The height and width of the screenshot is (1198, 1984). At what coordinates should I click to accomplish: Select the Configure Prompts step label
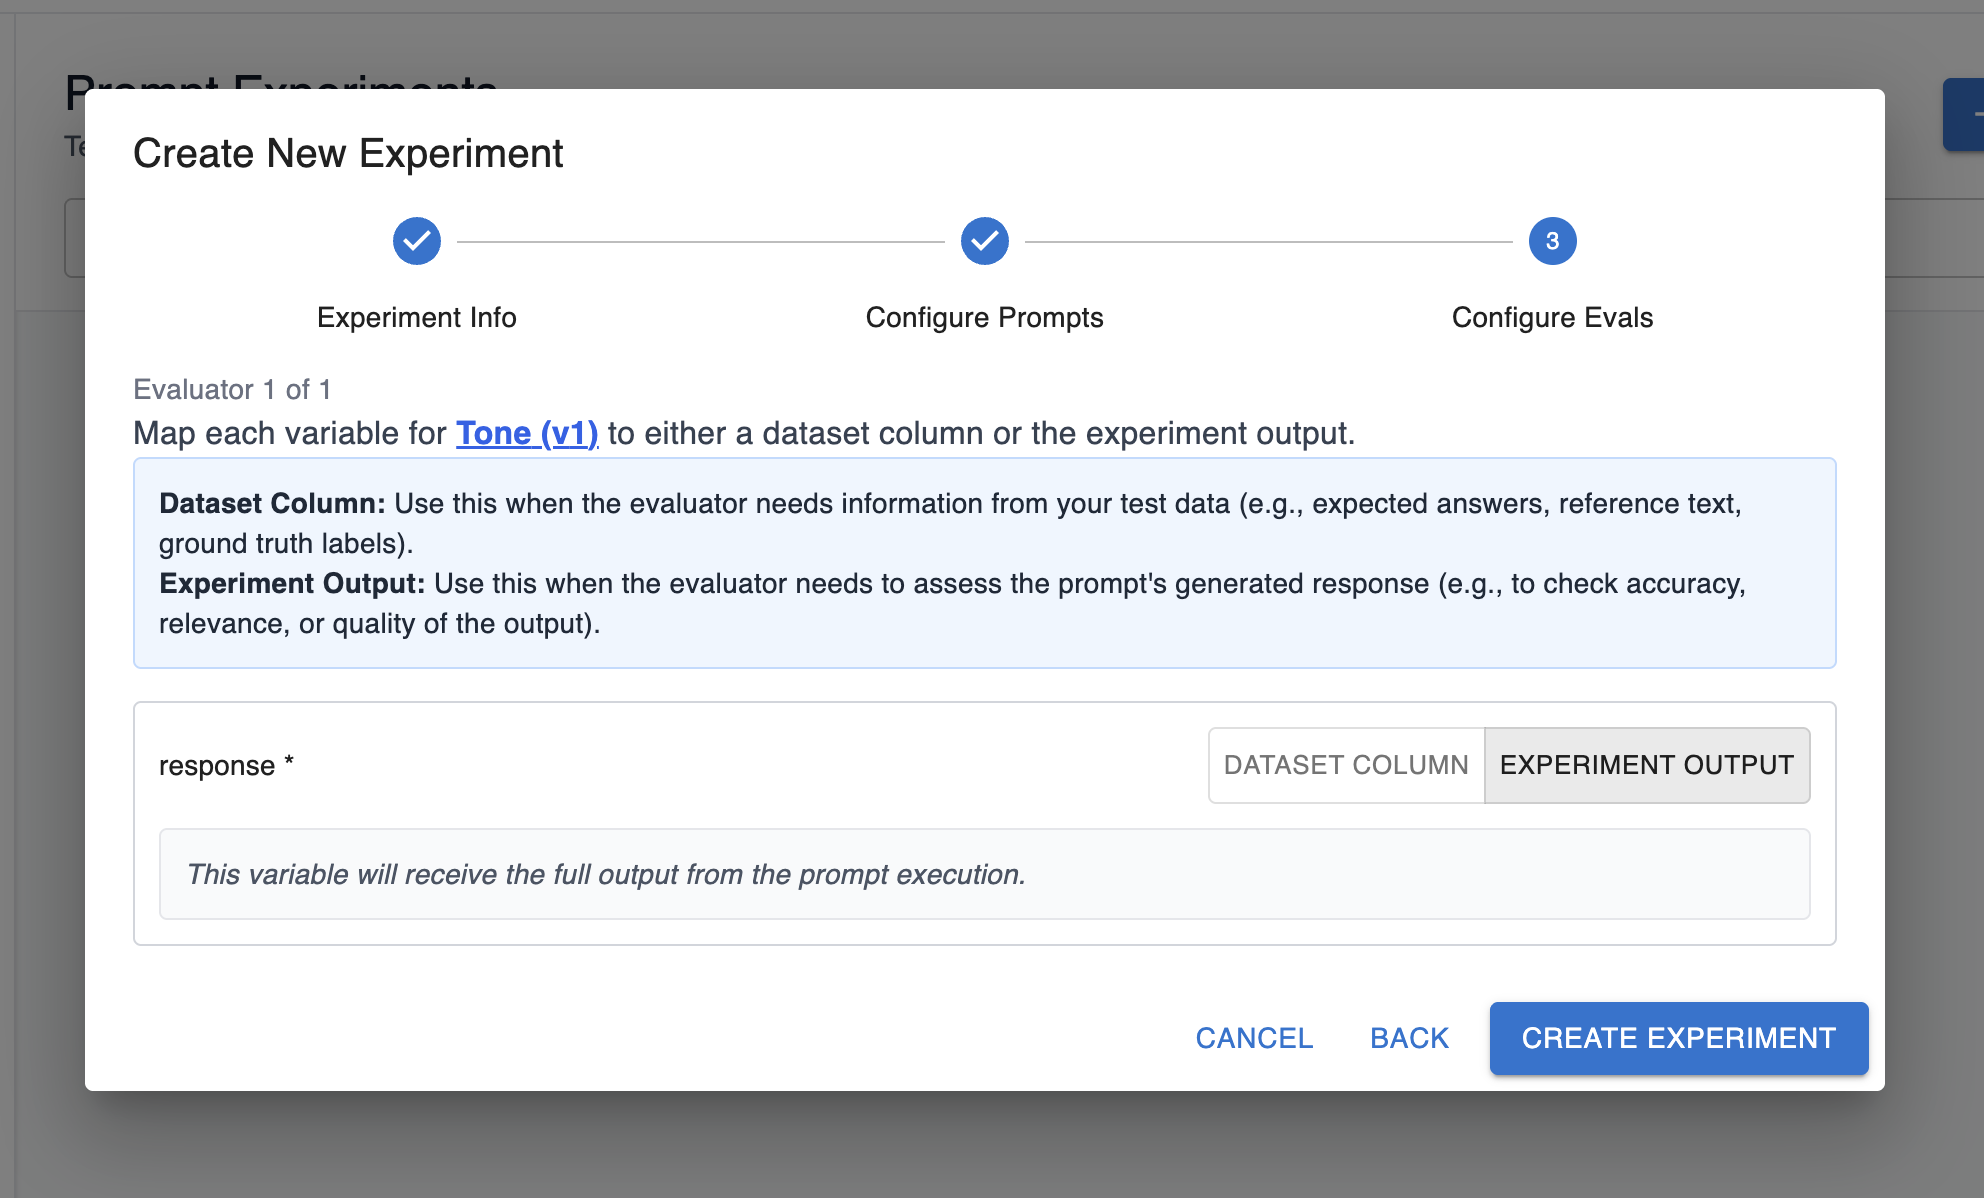pyautogui.click(x=984, y=317)
